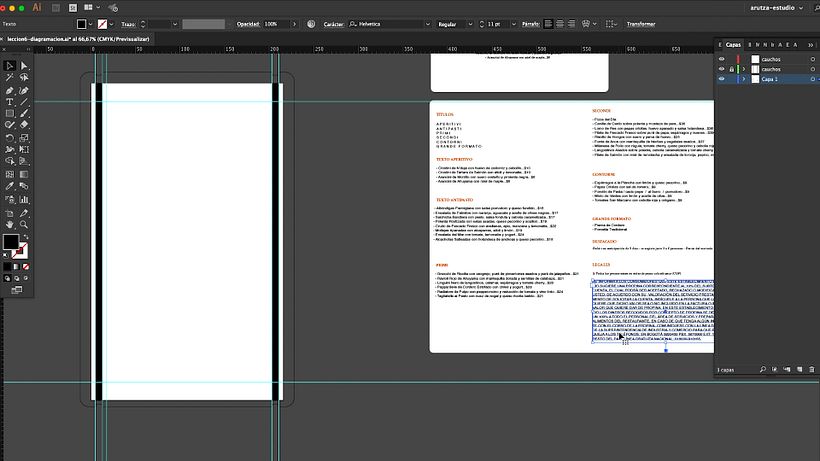Screen dimensions: 820x461
Task: Select the Type tool
Action: (9, 102)
